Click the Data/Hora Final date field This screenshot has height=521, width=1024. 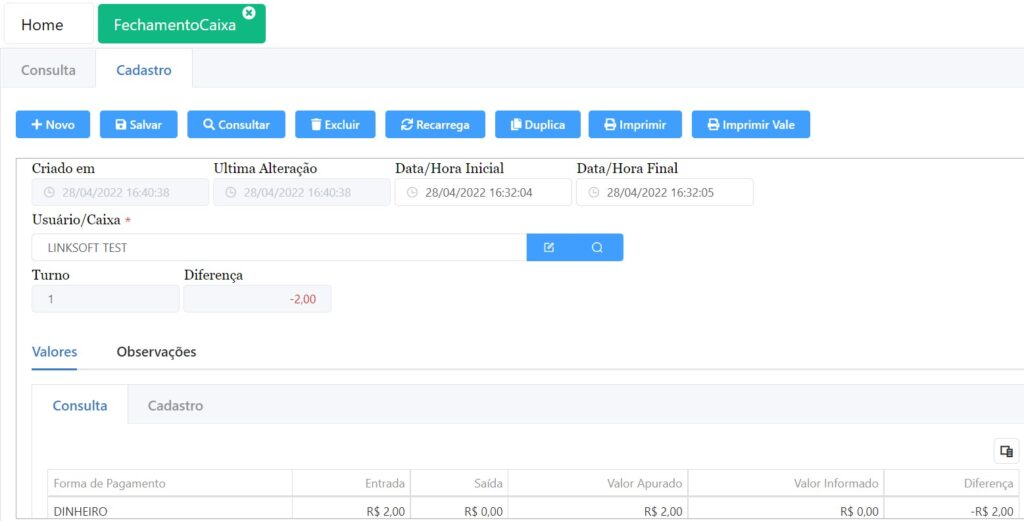tap(665, 192)
